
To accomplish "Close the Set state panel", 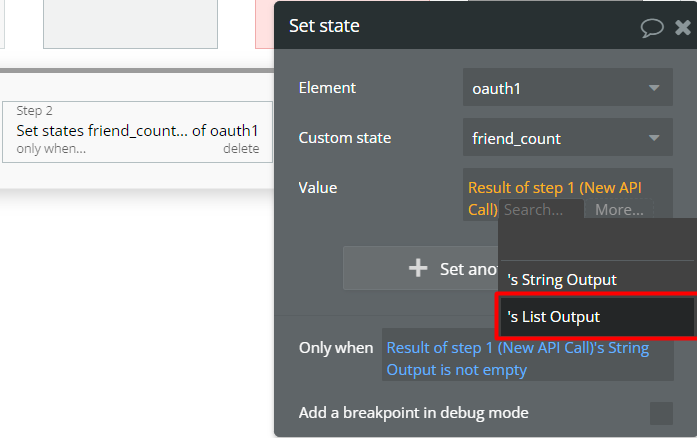I will pos(683,28).
